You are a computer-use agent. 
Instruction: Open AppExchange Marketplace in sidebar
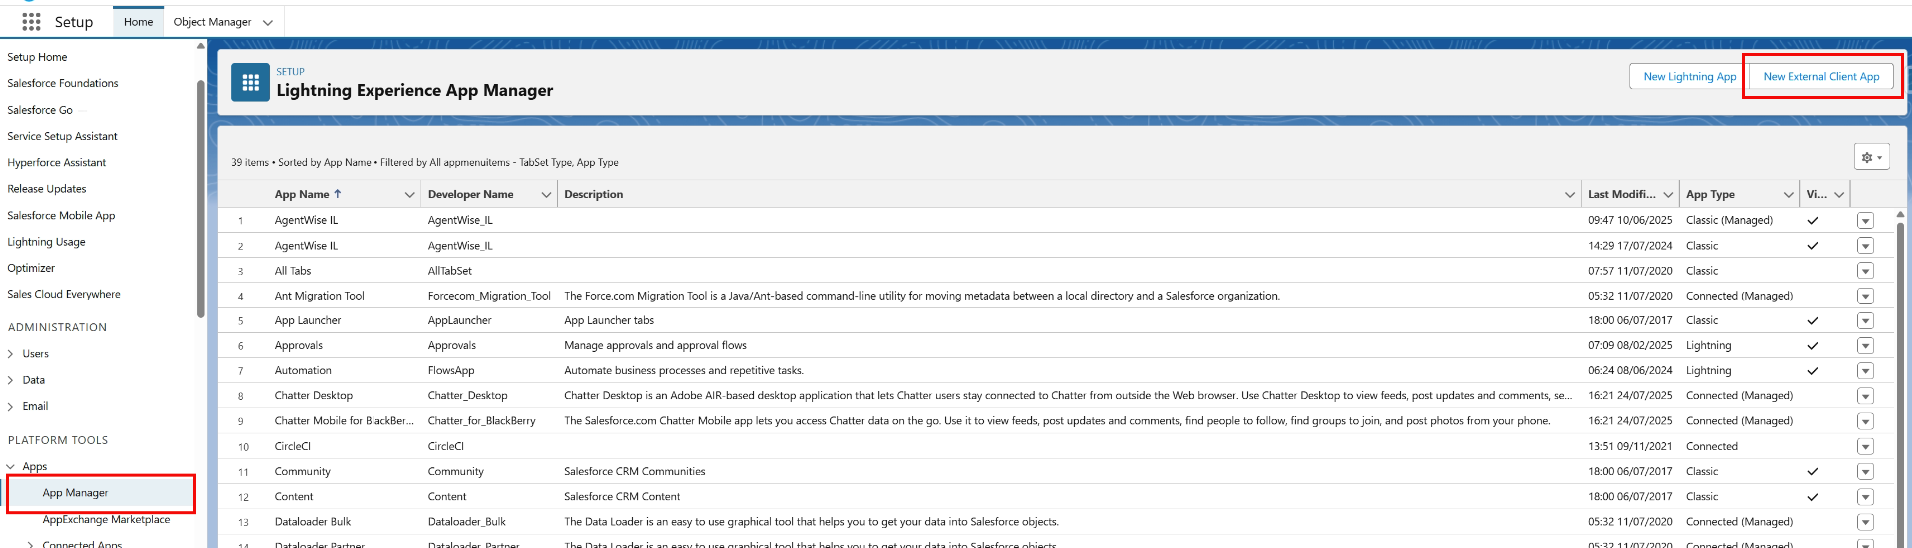(106, 520)
